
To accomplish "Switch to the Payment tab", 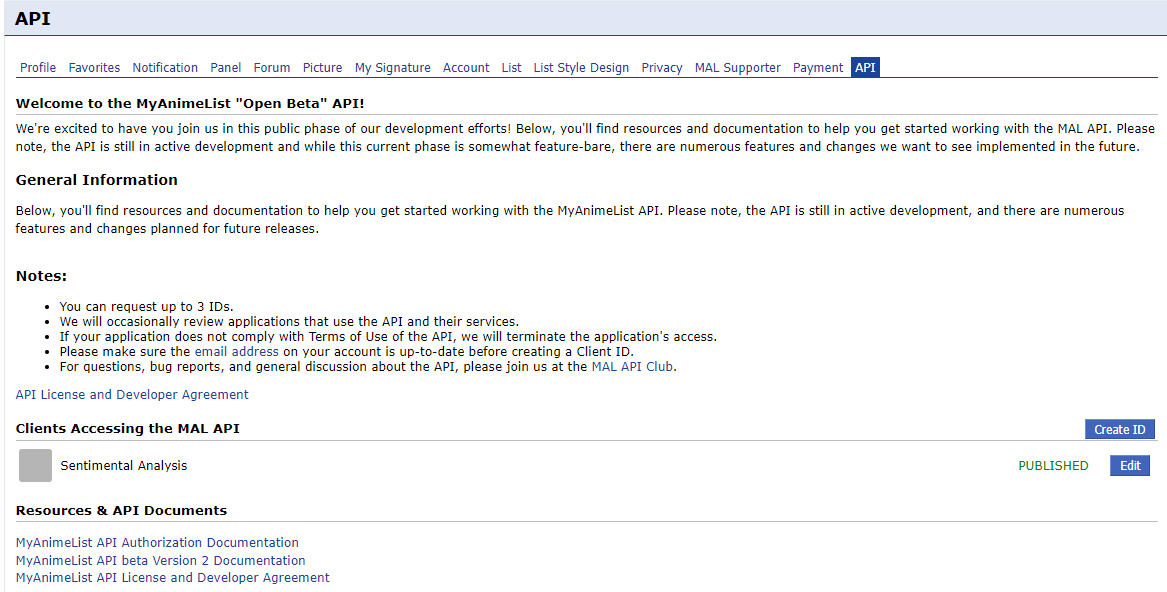I will tap(818, 68).
